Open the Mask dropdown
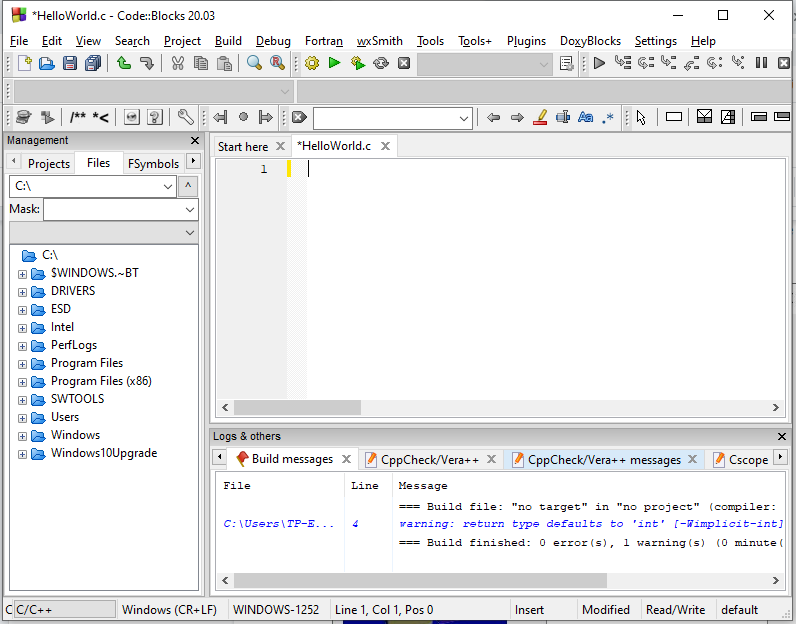 pos(190,209)
